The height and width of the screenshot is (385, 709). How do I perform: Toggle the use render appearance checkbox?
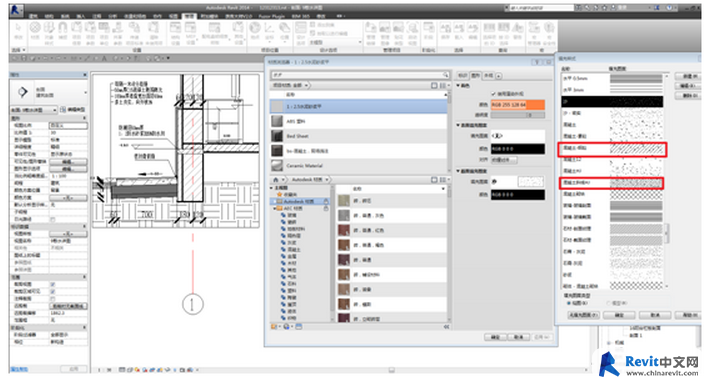pos(493,94)
